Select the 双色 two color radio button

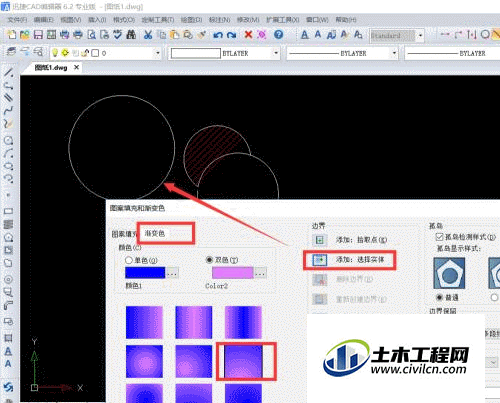209,260
